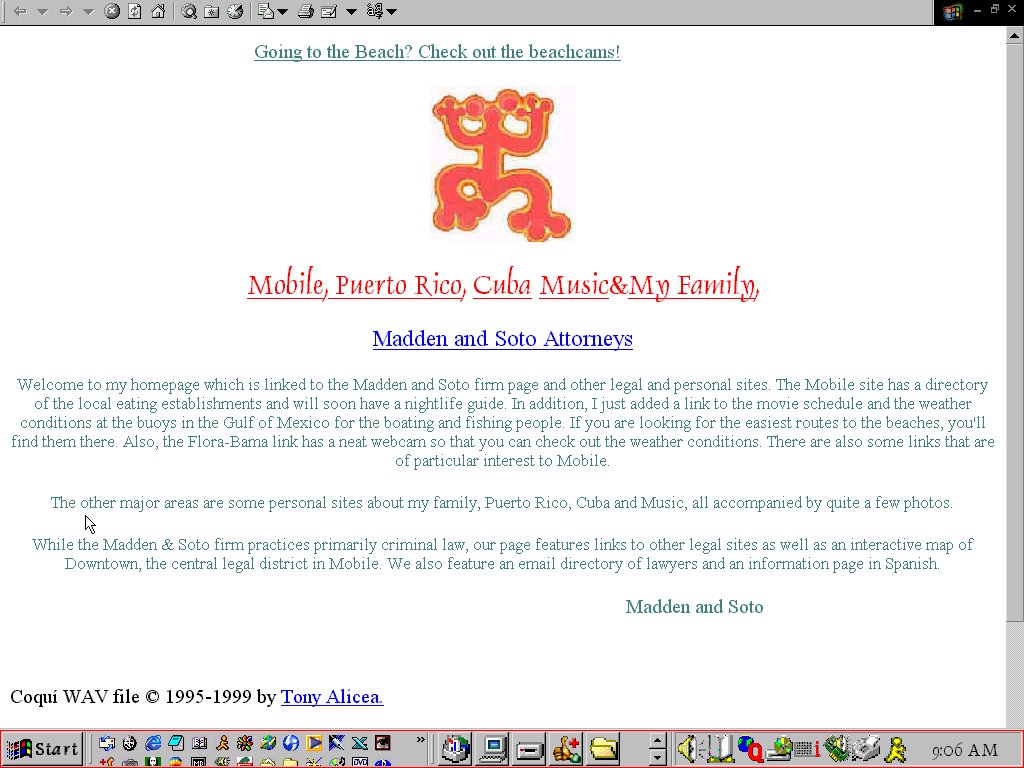The image size is (1024, 768).
Task: Open the History icon
Action: click(234, 12)
